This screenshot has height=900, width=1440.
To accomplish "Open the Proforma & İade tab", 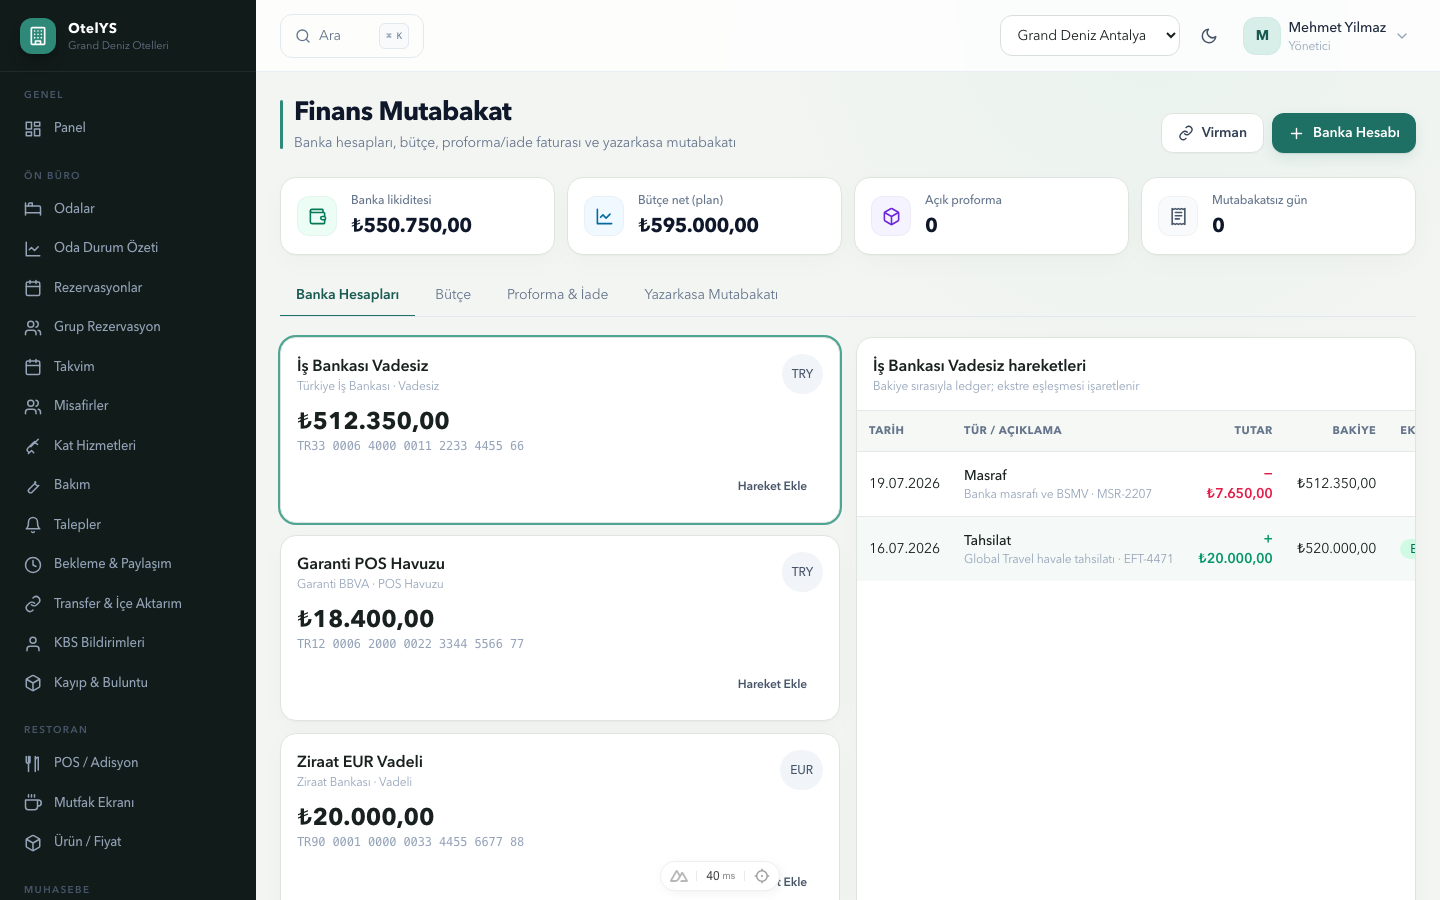I will pyautogui.click(x=557, y=295).
